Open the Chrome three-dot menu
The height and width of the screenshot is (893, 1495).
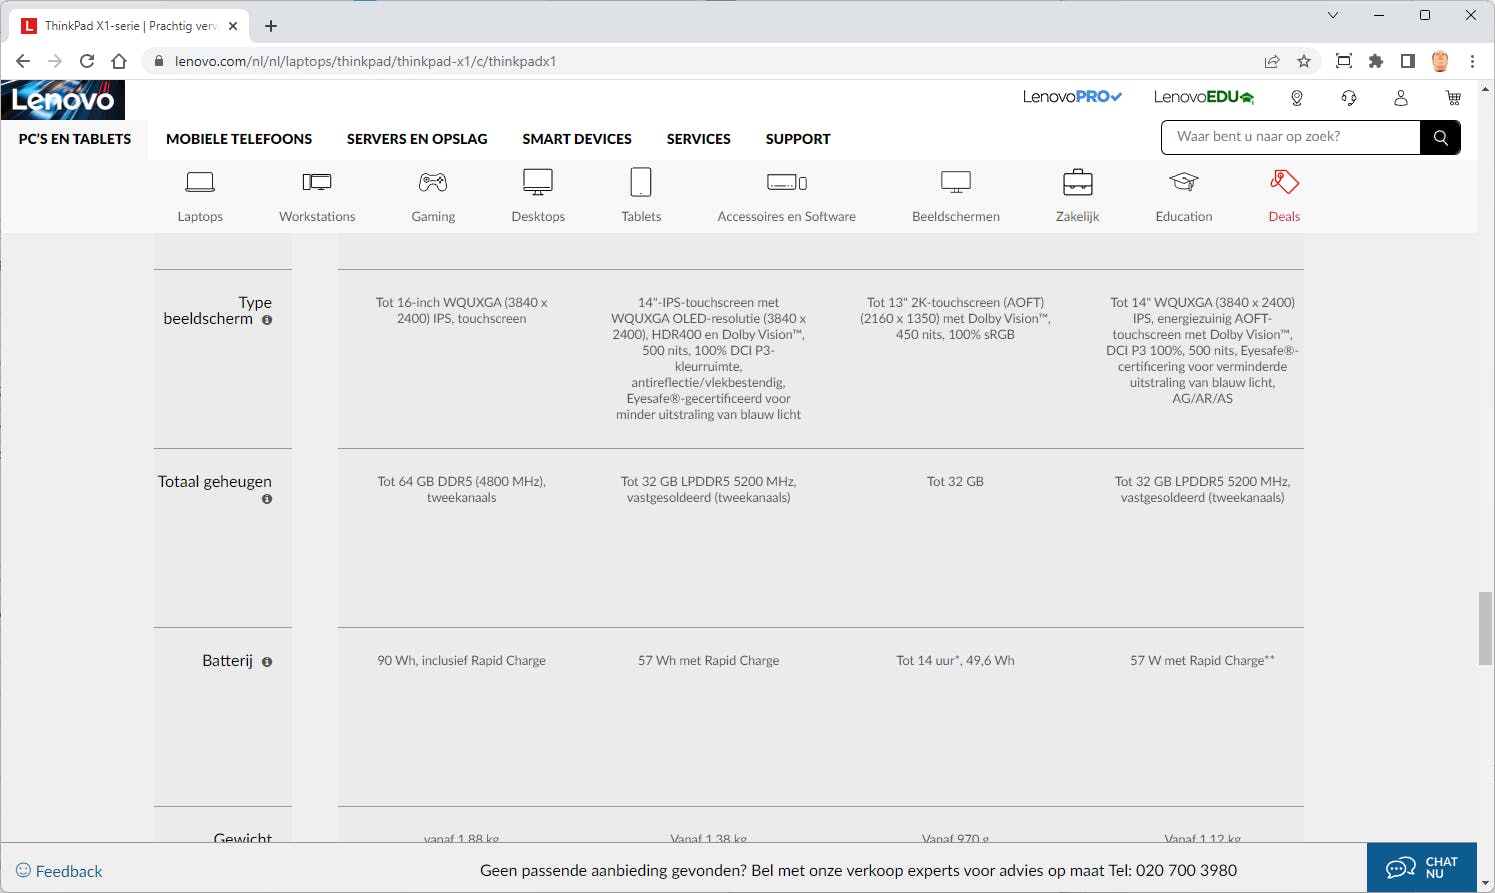pos(1472,61)
